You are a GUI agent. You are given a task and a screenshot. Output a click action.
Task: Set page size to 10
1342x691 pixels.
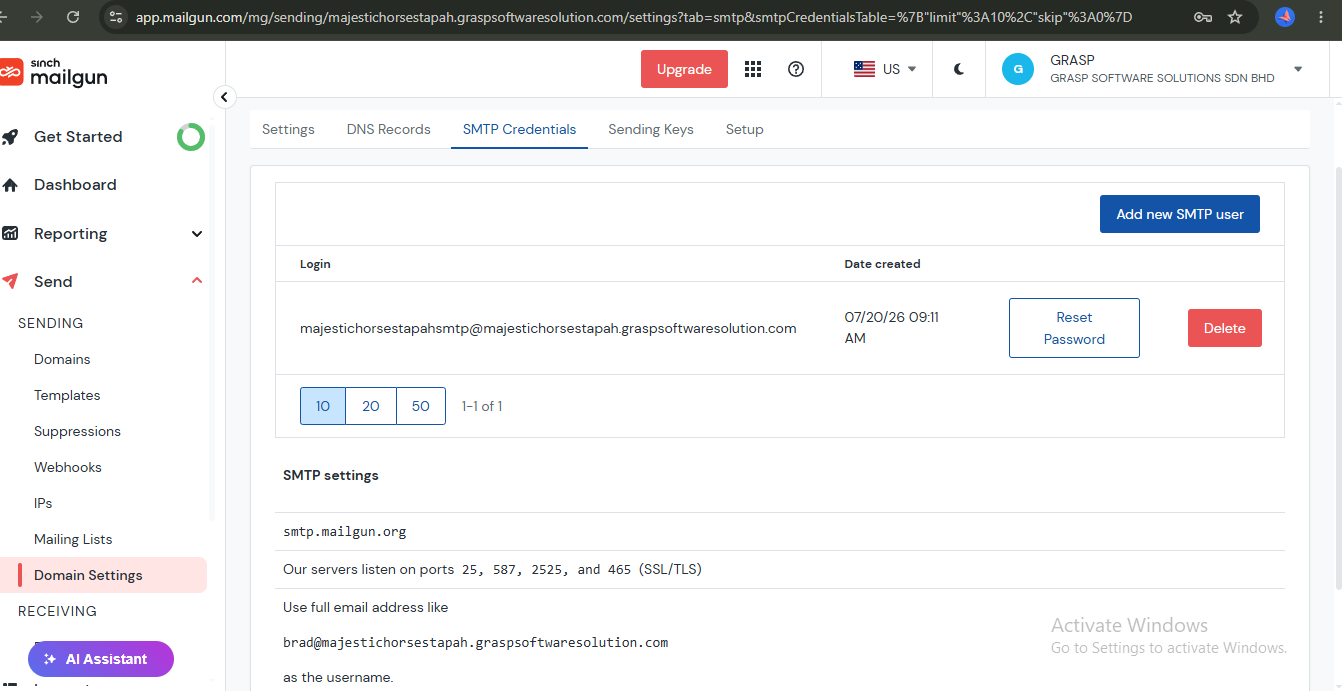(x=323, y=406)
